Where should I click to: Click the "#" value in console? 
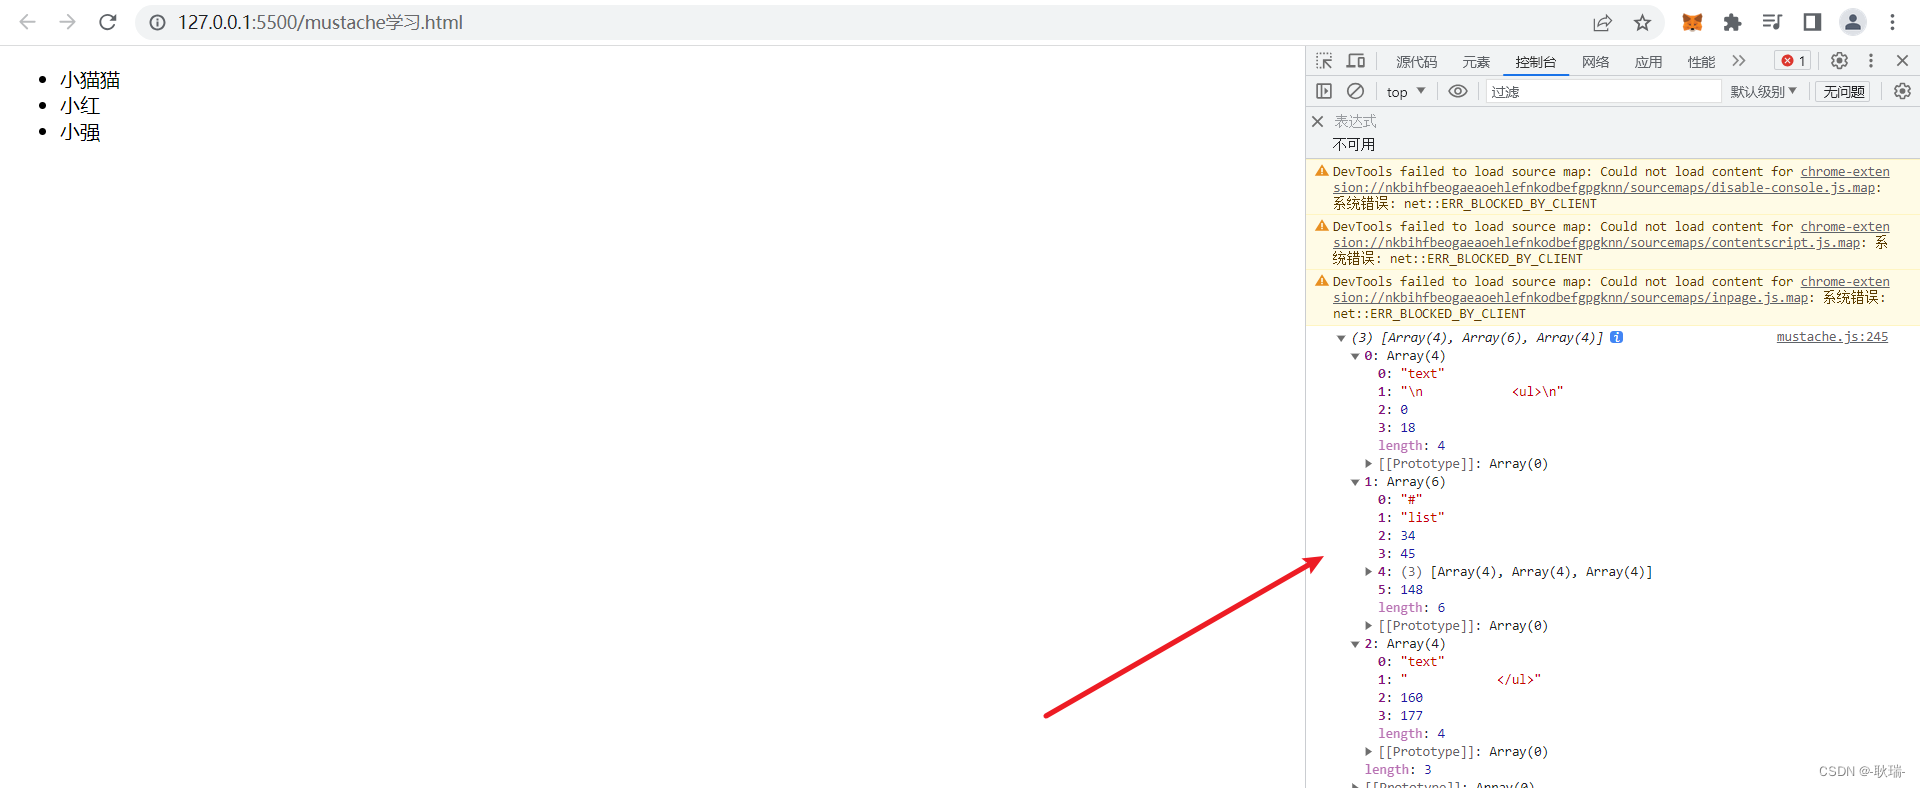[x=1411, y=500]
